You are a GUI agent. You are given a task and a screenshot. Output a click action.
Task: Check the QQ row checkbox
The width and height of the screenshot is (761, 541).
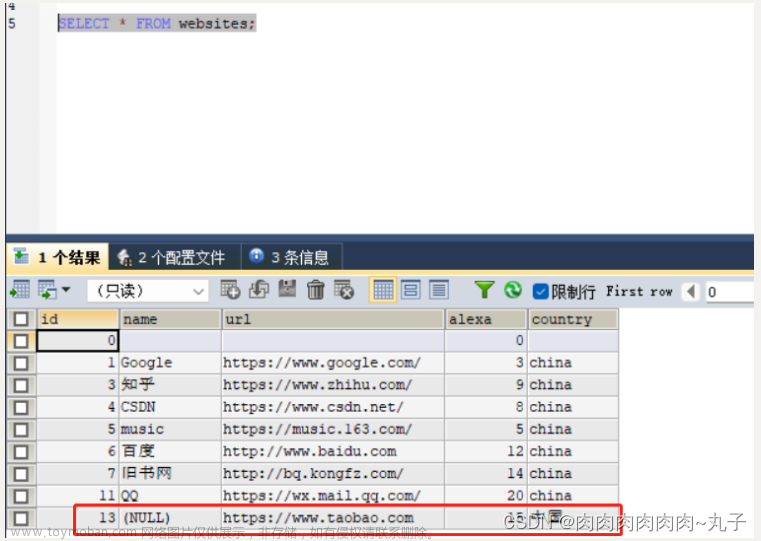tap(21, 496)
